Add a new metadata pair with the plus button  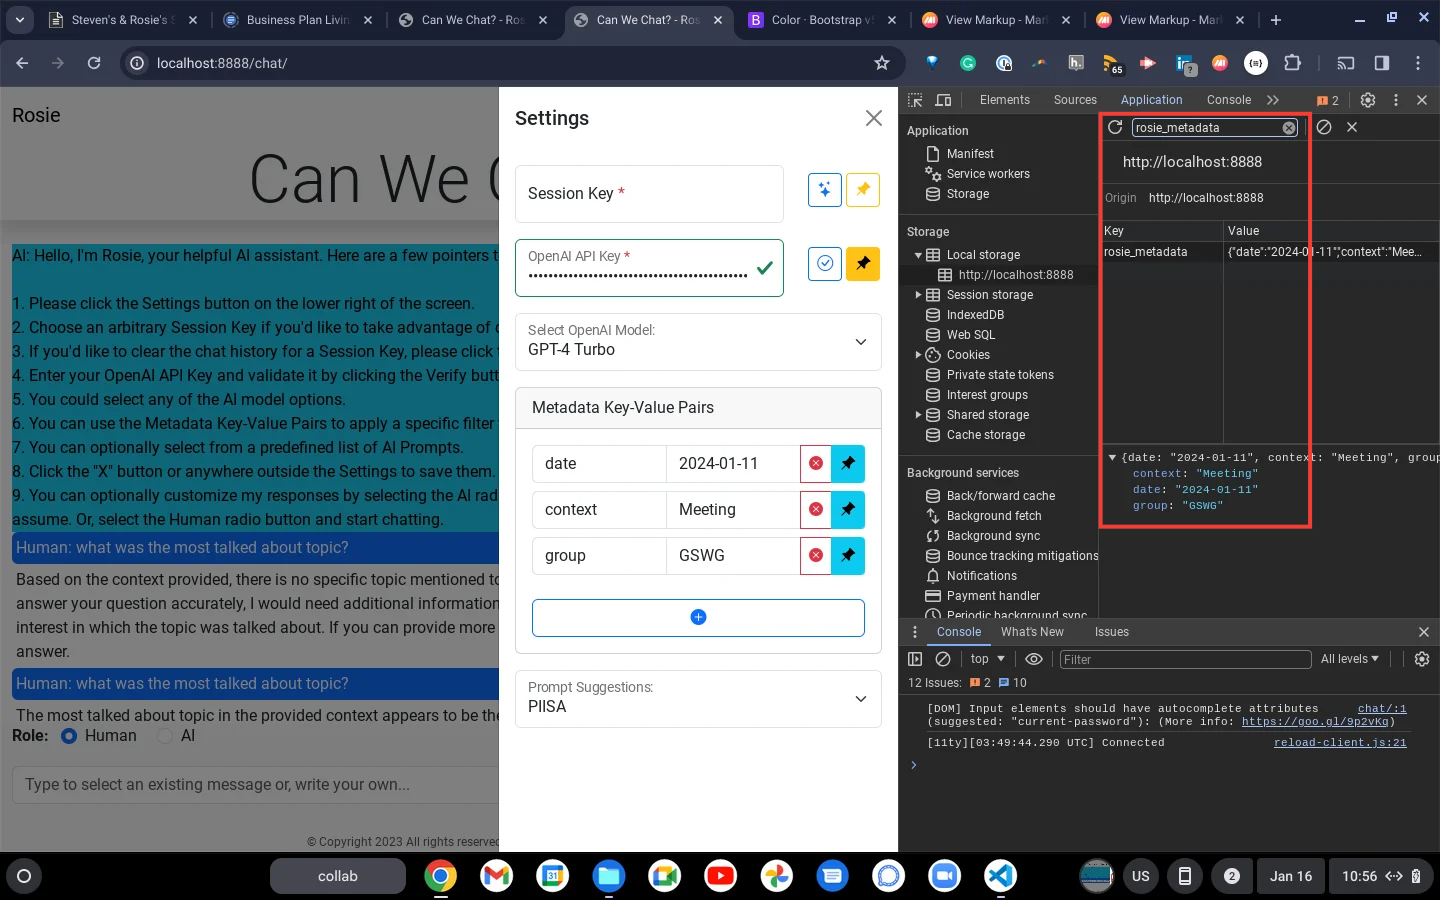(x=698, y=617)
